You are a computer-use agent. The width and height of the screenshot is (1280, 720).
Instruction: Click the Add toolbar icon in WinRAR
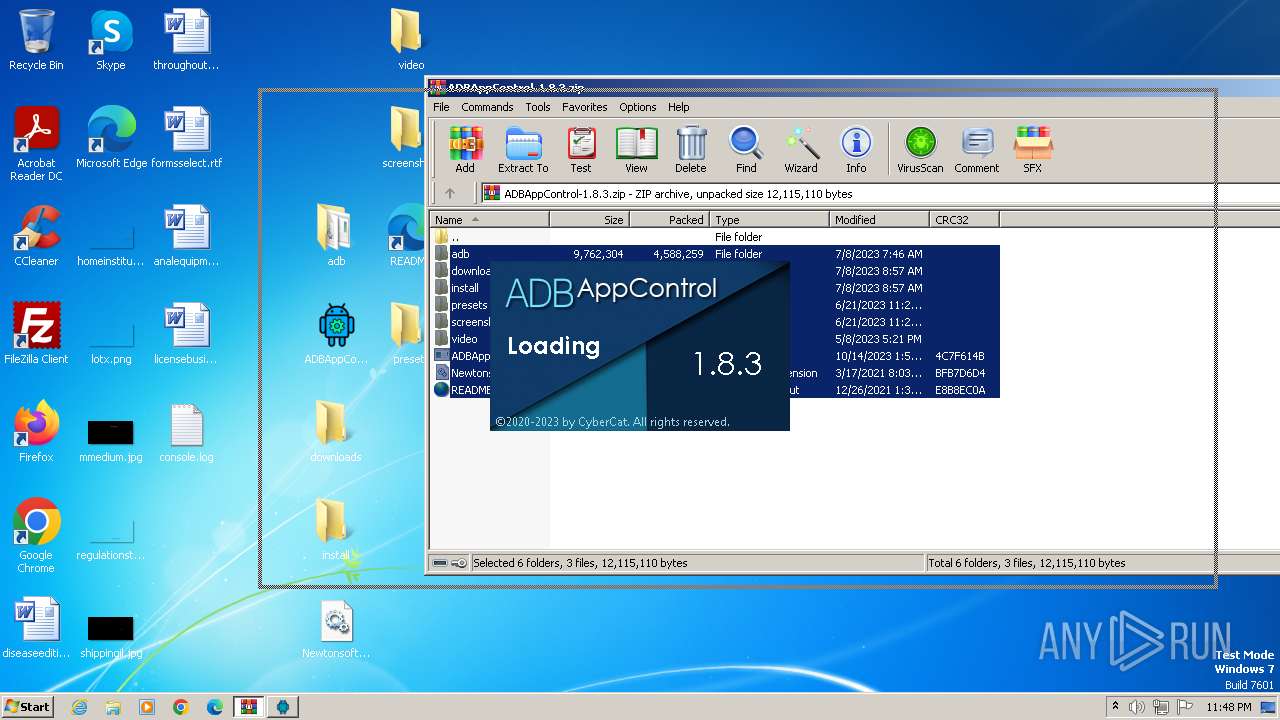[x=465, y=150]
